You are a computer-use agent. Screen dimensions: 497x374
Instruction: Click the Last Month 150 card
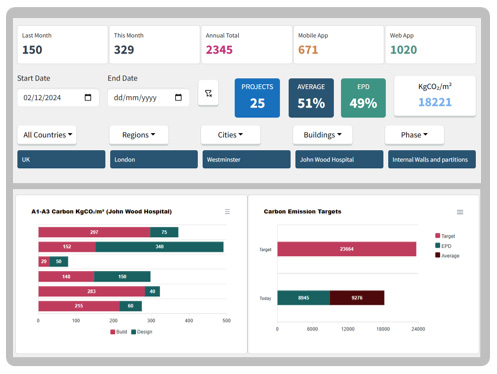tap(63, 45)
